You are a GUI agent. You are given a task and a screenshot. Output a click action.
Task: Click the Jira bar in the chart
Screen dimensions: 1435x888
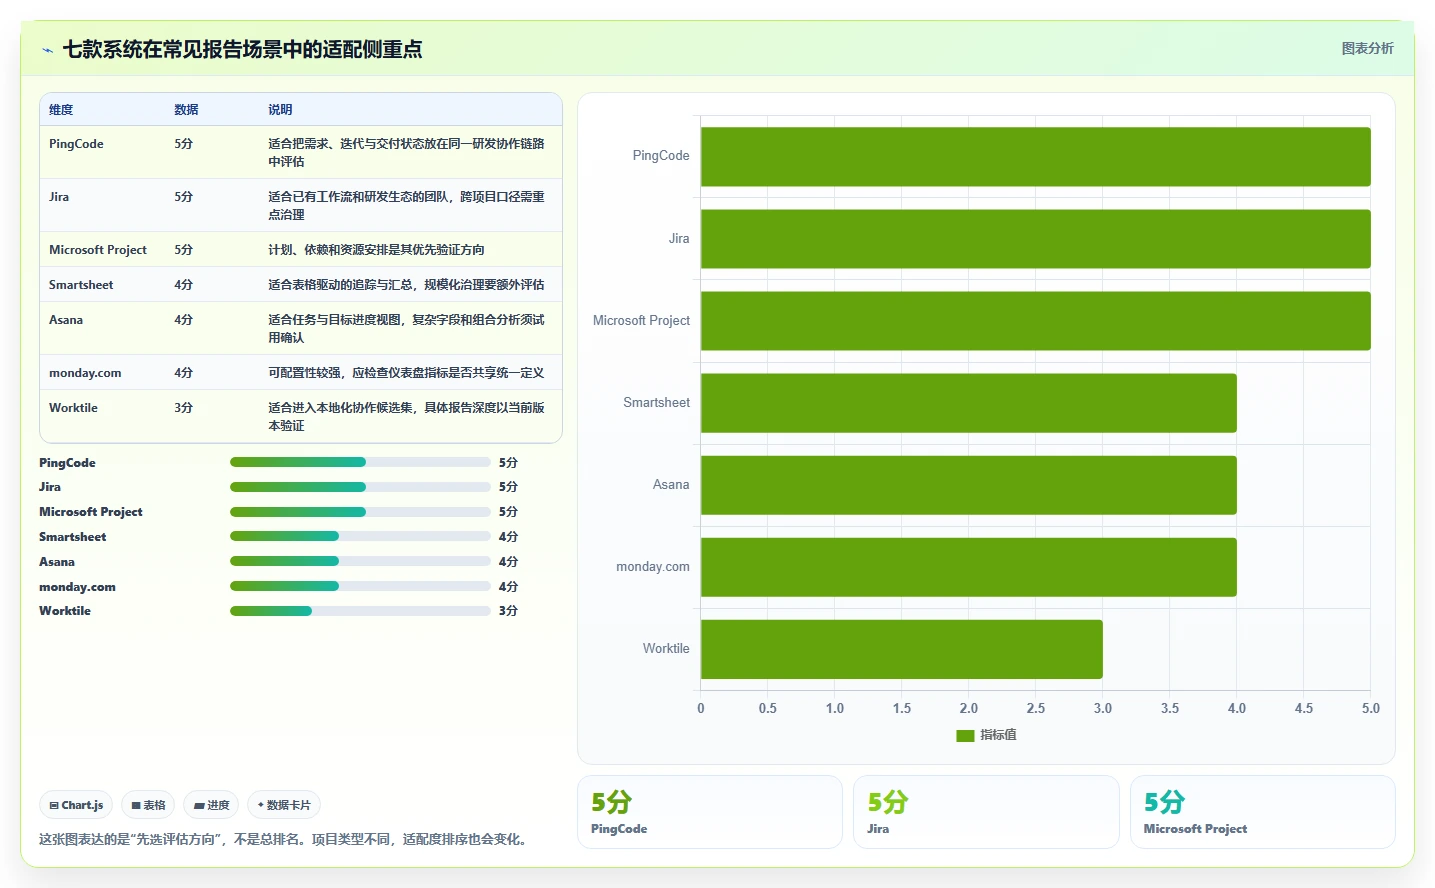point(1035,238)
